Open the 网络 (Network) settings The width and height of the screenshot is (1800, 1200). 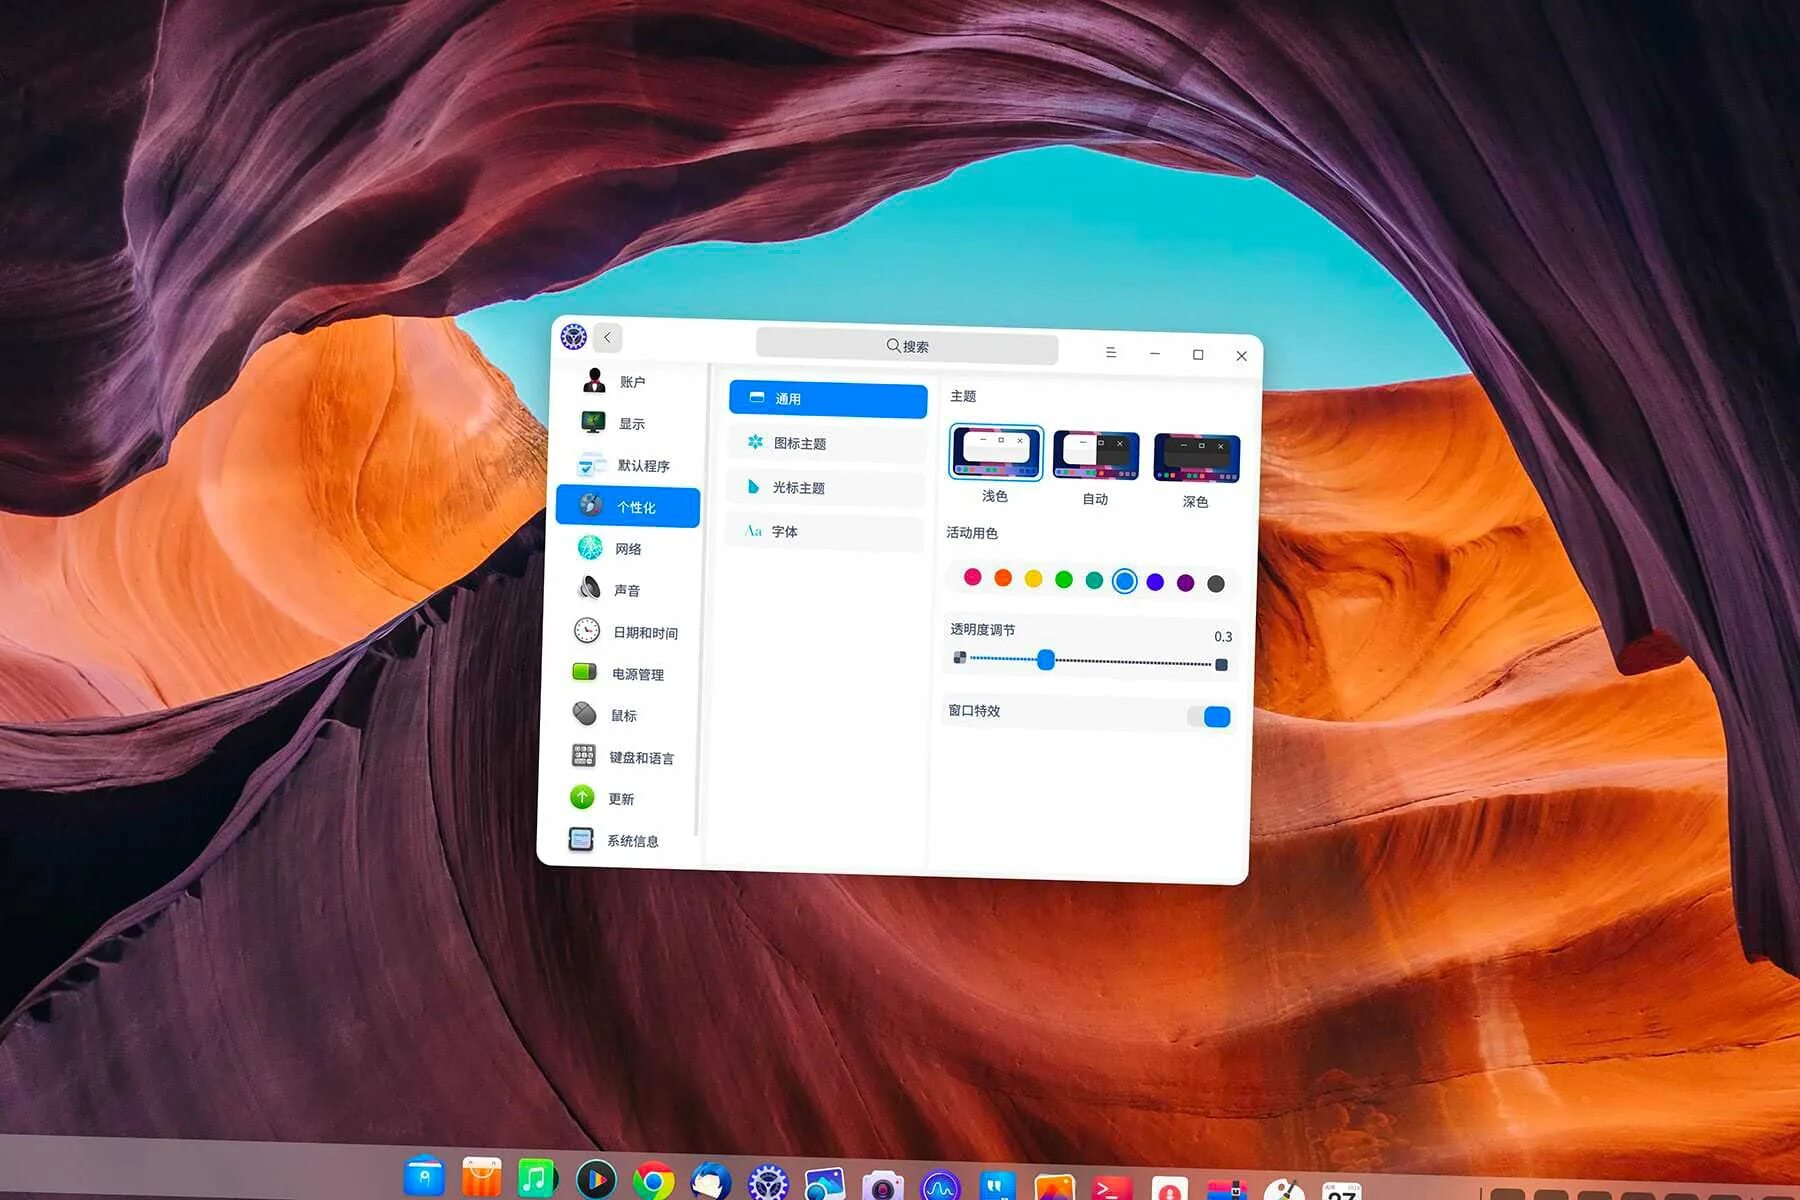(625, 548)
